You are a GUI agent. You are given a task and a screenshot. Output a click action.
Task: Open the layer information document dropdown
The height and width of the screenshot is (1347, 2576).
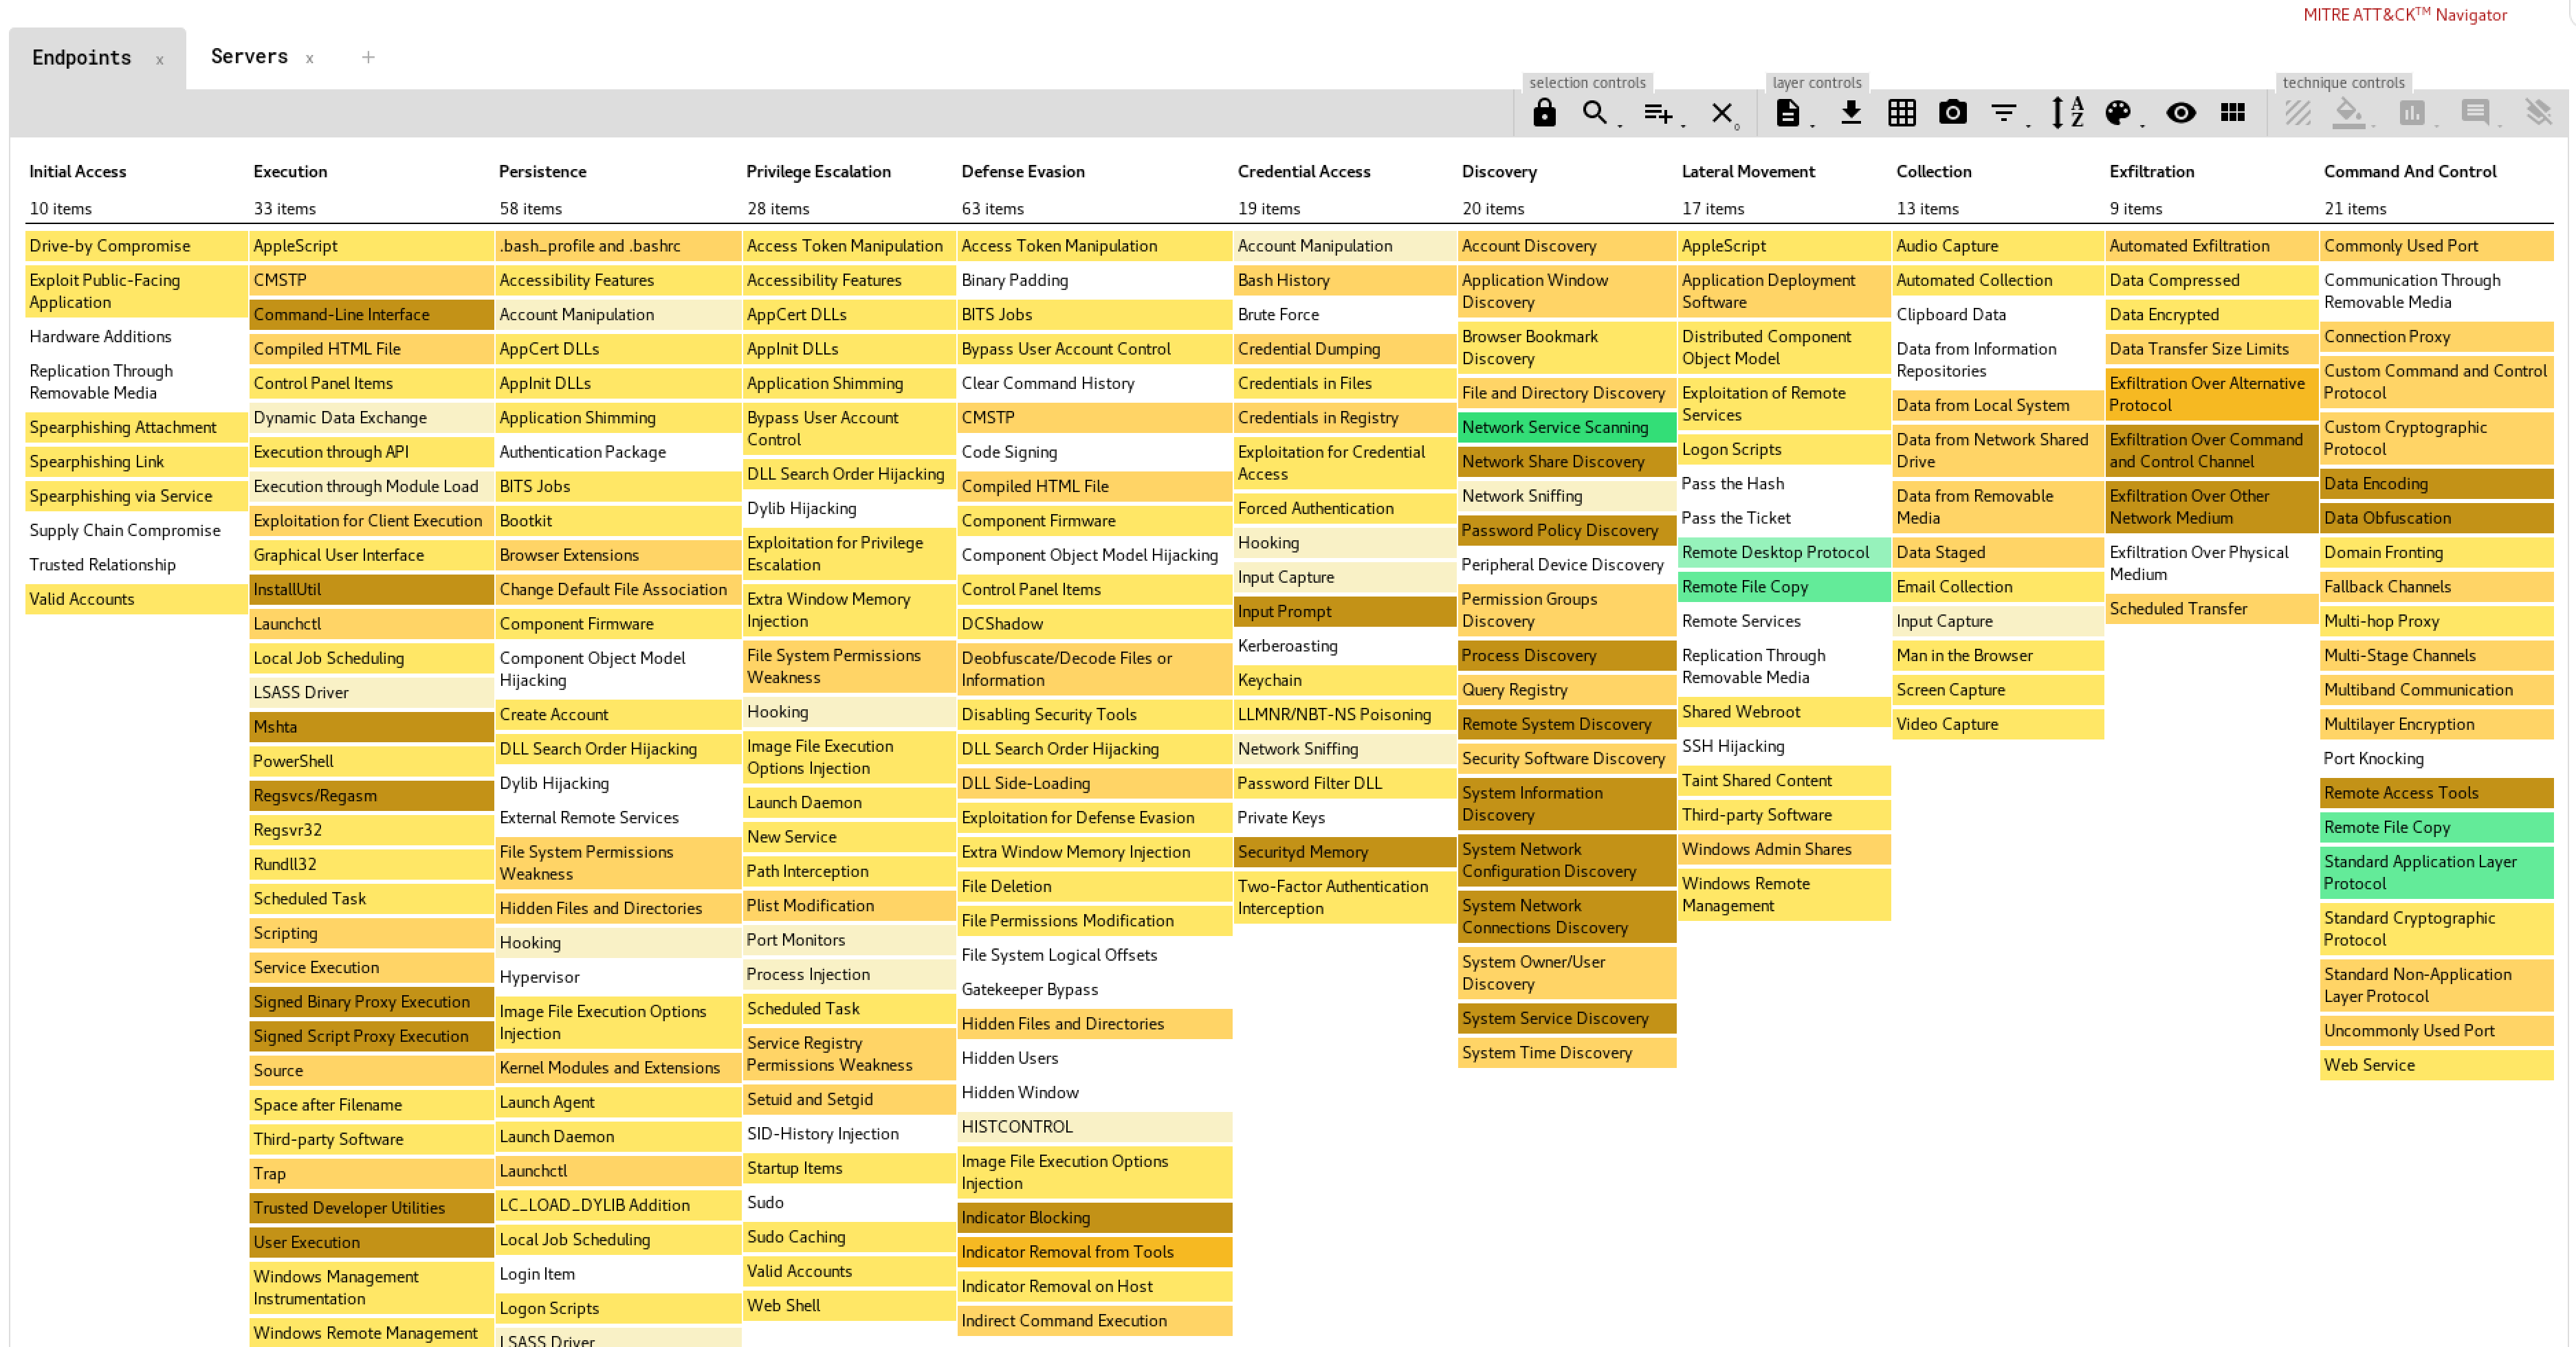tap(1788, 113)
